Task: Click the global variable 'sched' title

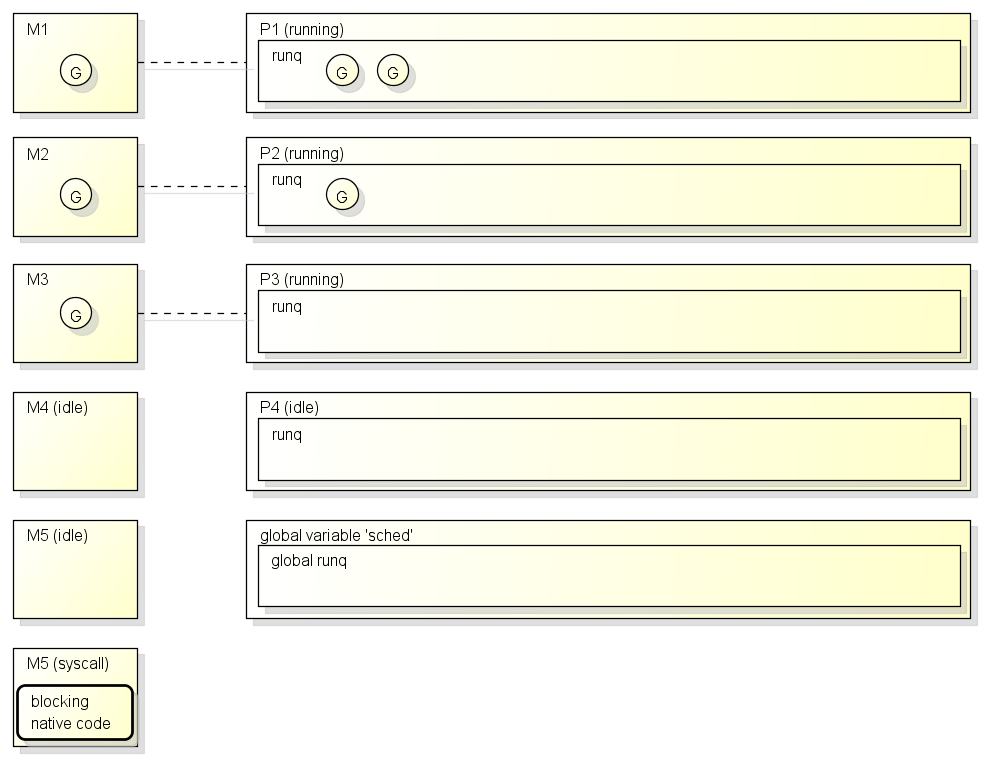Action: pos(336,535)
